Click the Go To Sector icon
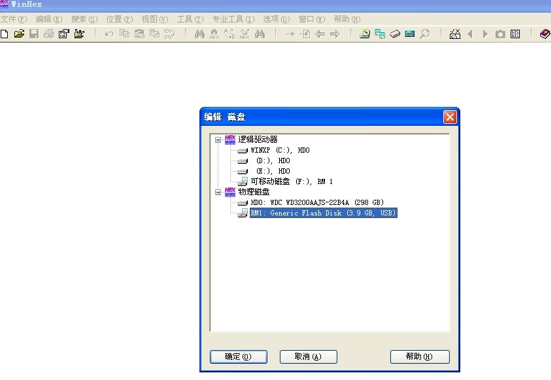551x380 pixels. tap(305, 34)
